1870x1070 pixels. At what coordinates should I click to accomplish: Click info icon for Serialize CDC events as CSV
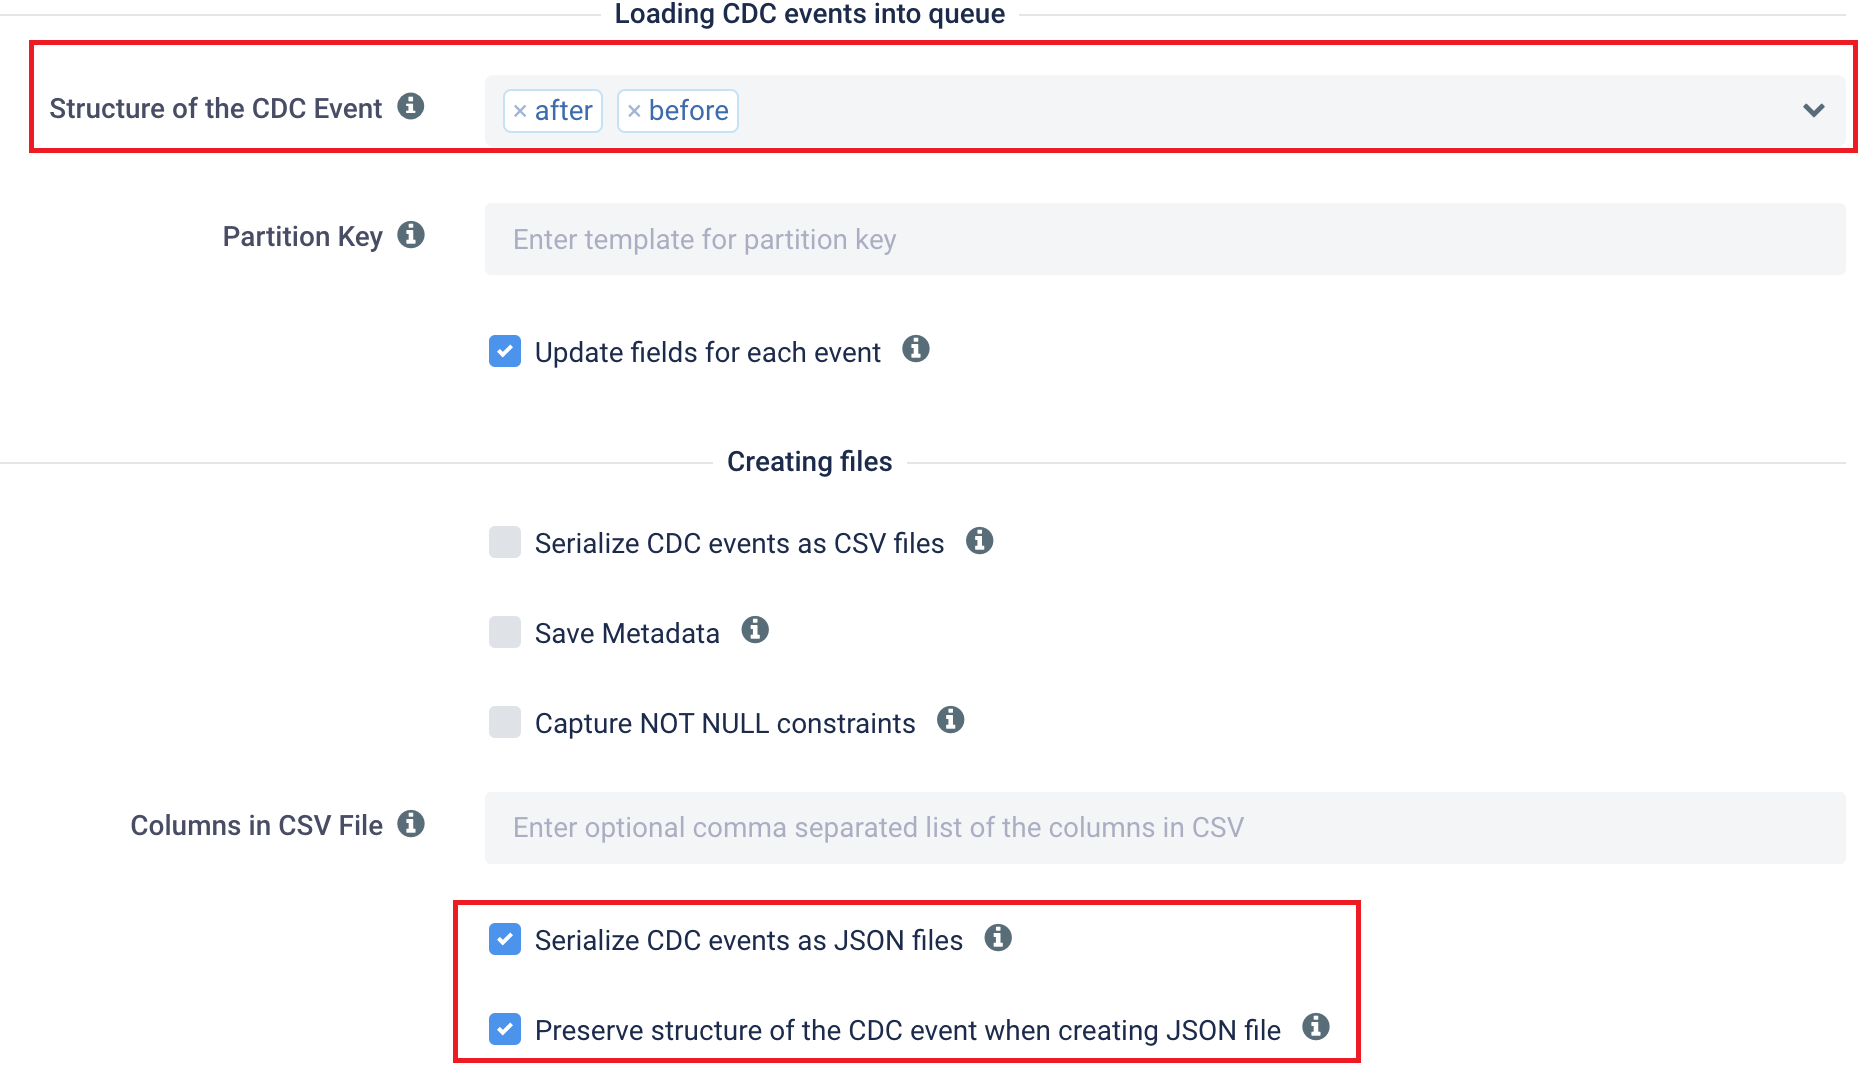(980, 541)
